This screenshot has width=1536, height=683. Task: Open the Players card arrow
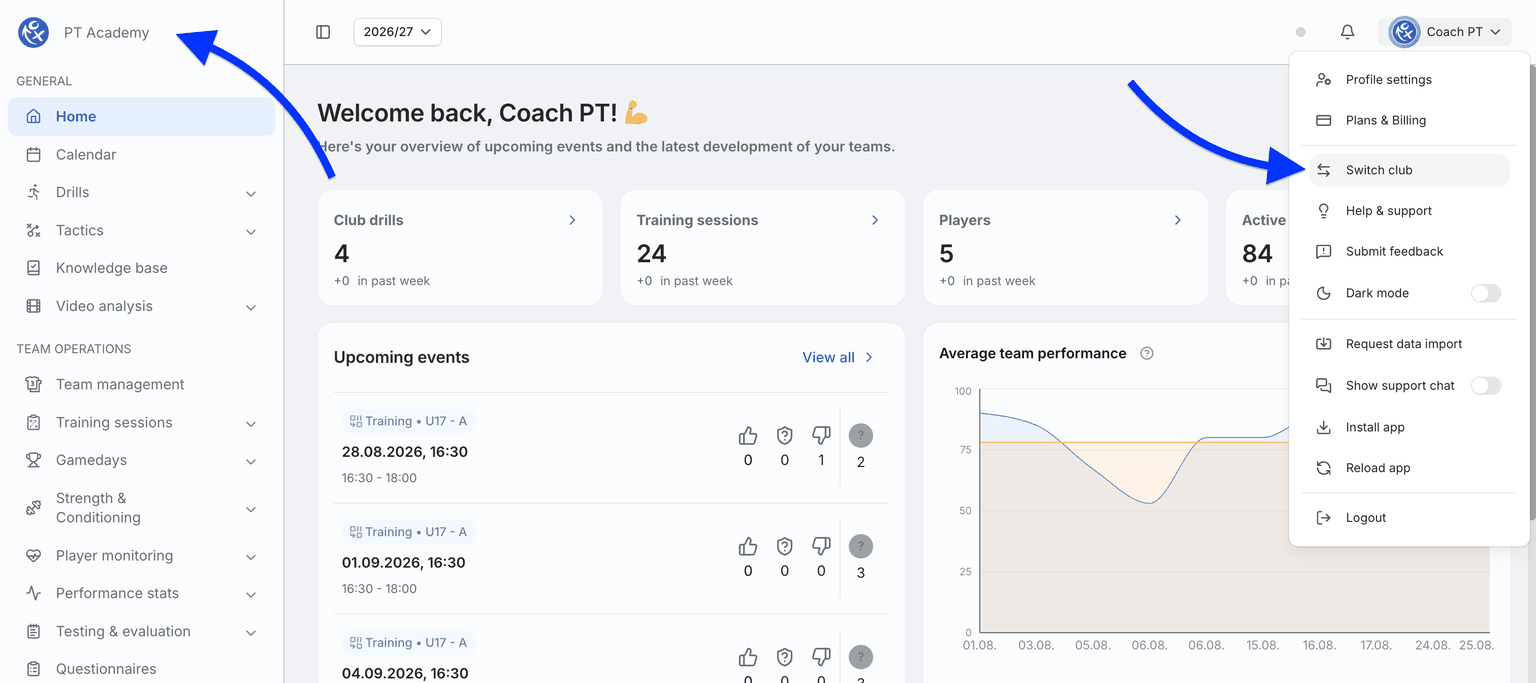[1177, 220]
